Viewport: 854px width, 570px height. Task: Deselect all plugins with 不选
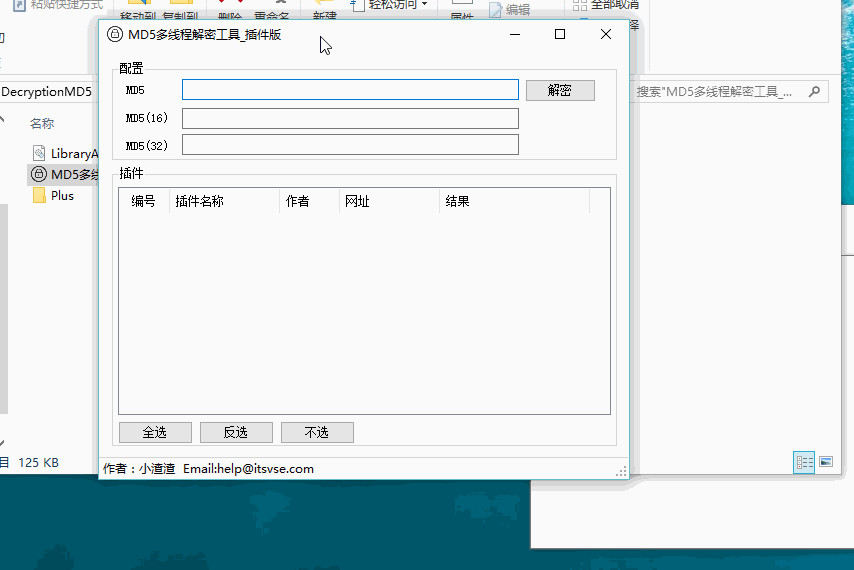317,432
